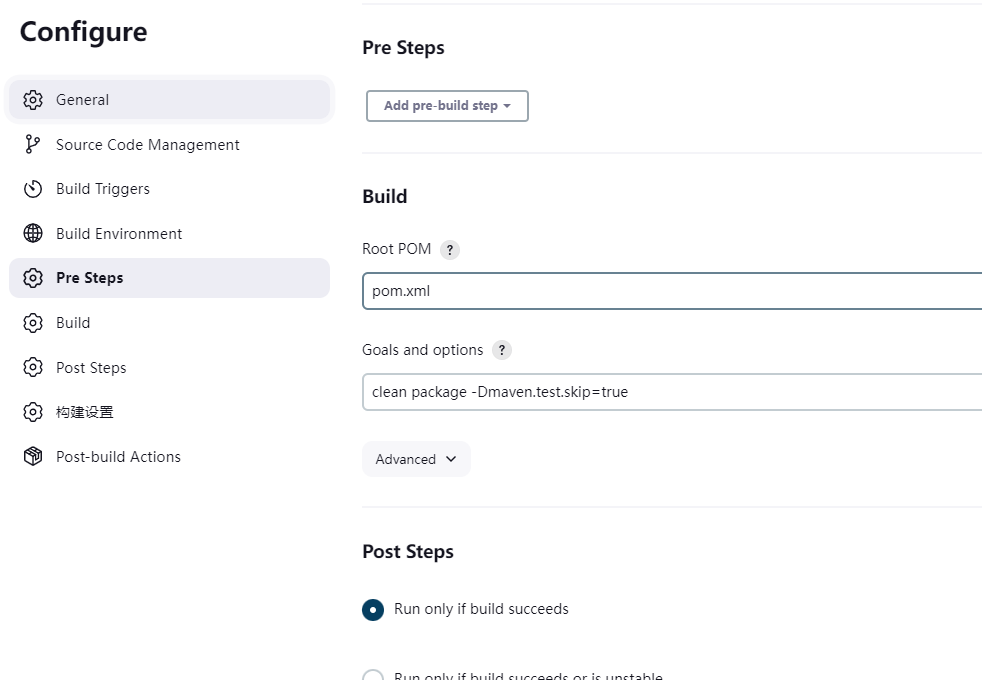This screenshot has height=680, width=982.
Task: Open help for Goals and options
Action: pos(502,350)
